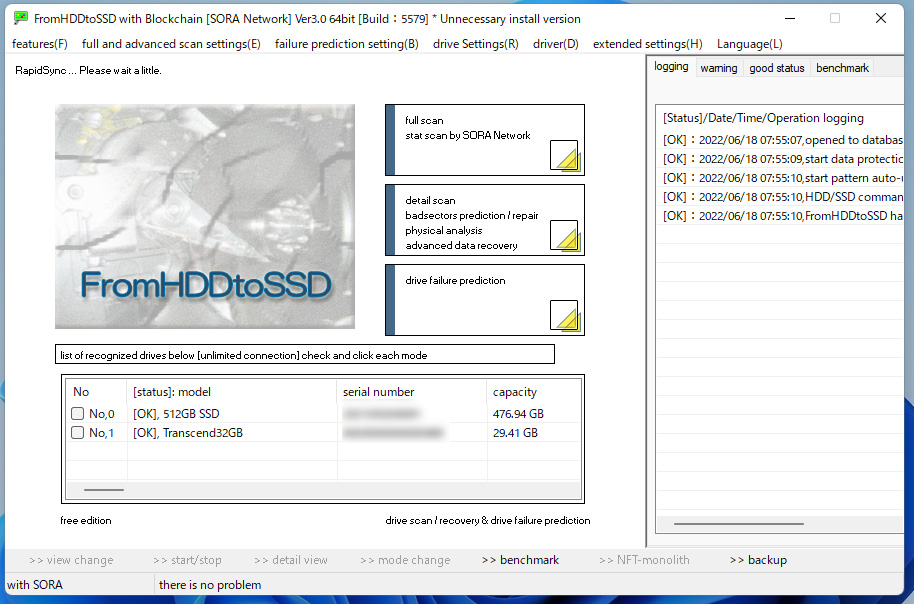Screen dimensions: 914x604
Task: Open full and advanced scan settings(E) menu
Action: click(x=171, y=44)
